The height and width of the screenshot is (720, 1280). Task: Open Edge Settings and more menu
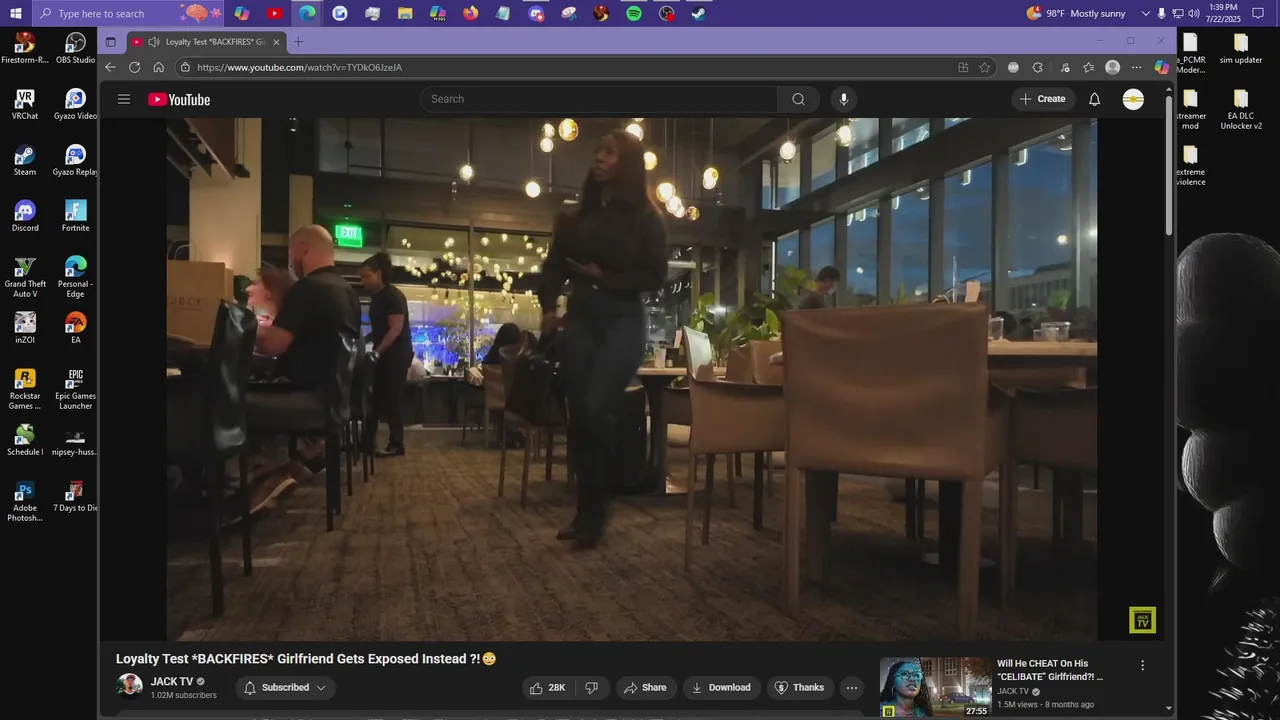(x=1137, y=67)
